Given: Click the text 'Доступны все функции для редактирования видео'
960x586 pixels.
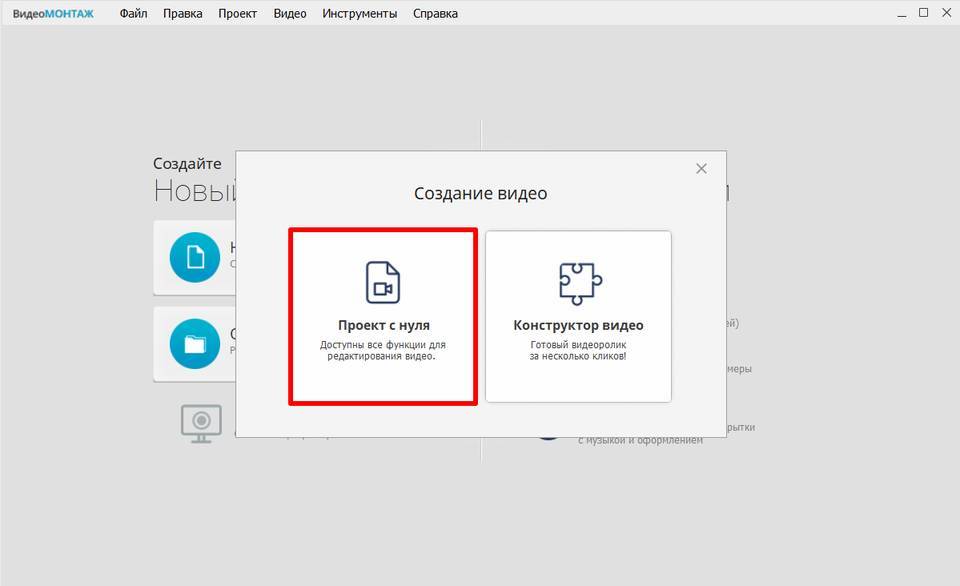Looking at the screenshot, I should click(x=383, y=350).
